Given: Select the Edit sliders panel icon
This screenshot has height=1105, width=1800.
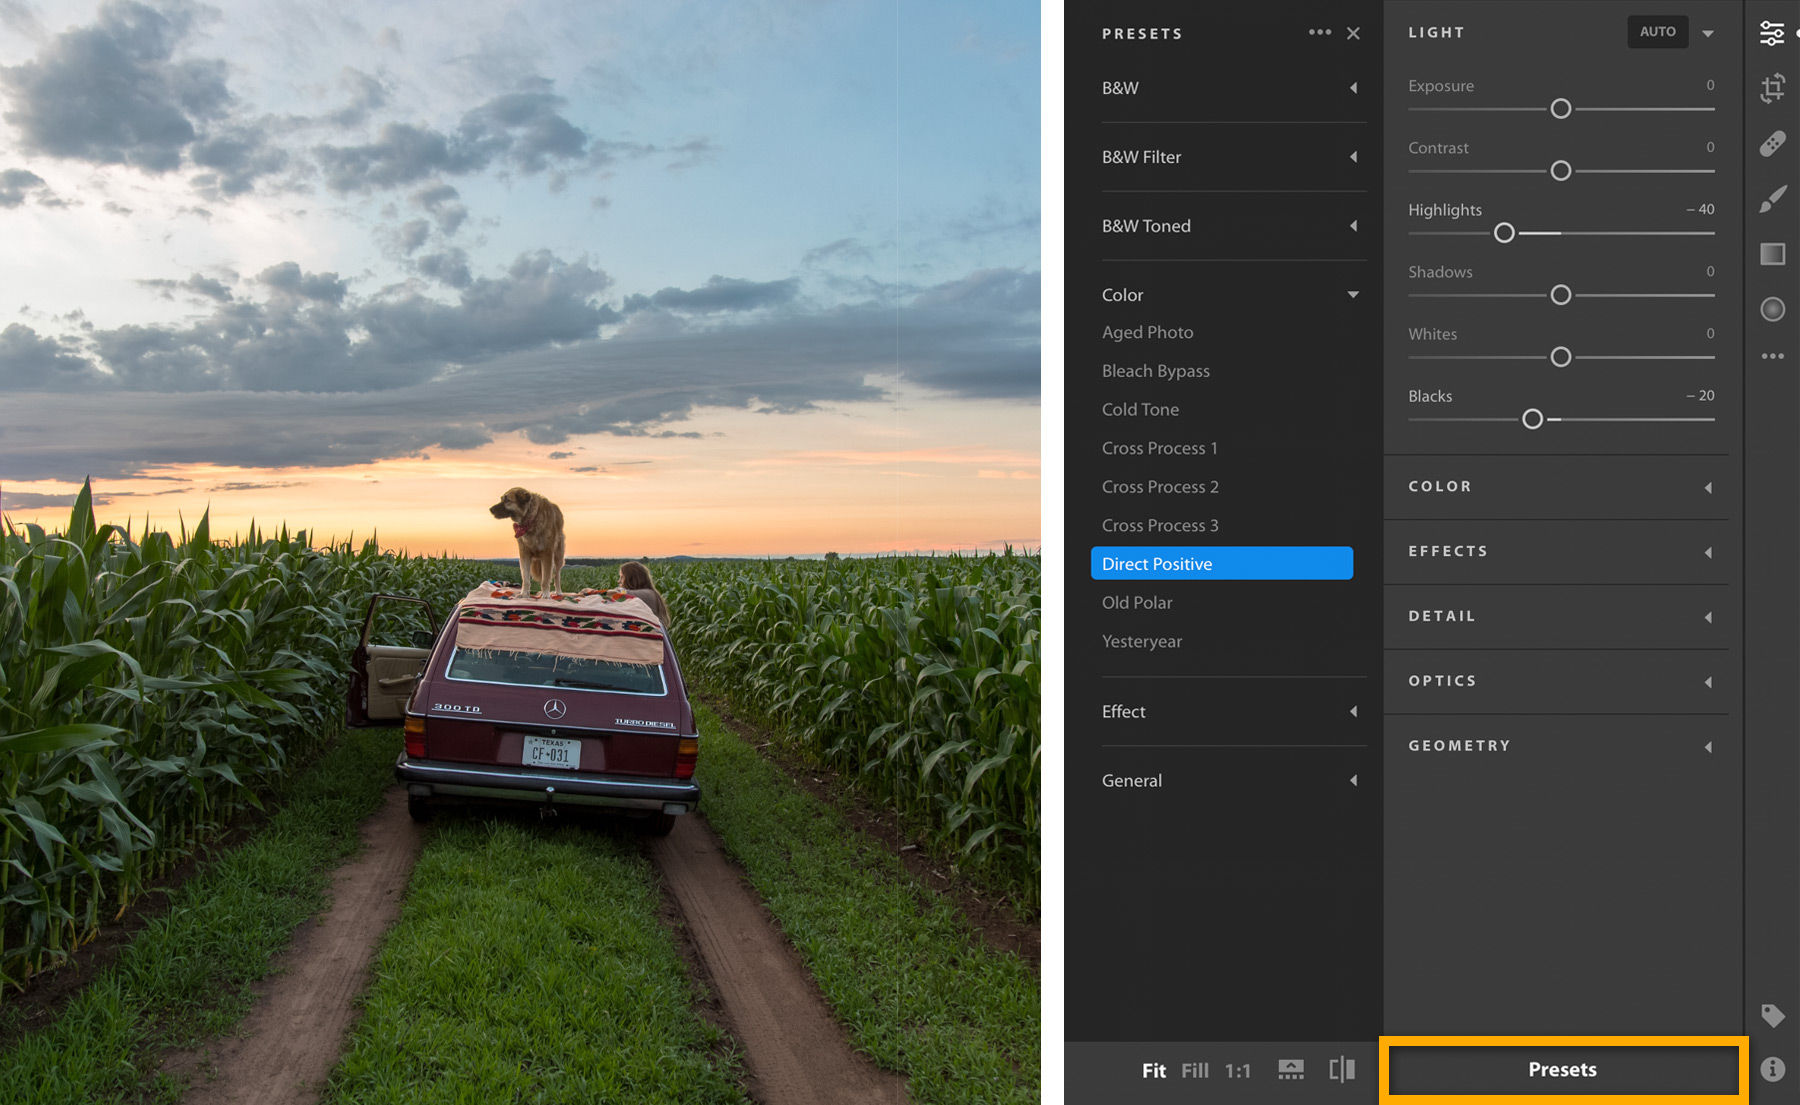Looking at the screenshot, I should pyautogui.click(x=1772, y=33).
